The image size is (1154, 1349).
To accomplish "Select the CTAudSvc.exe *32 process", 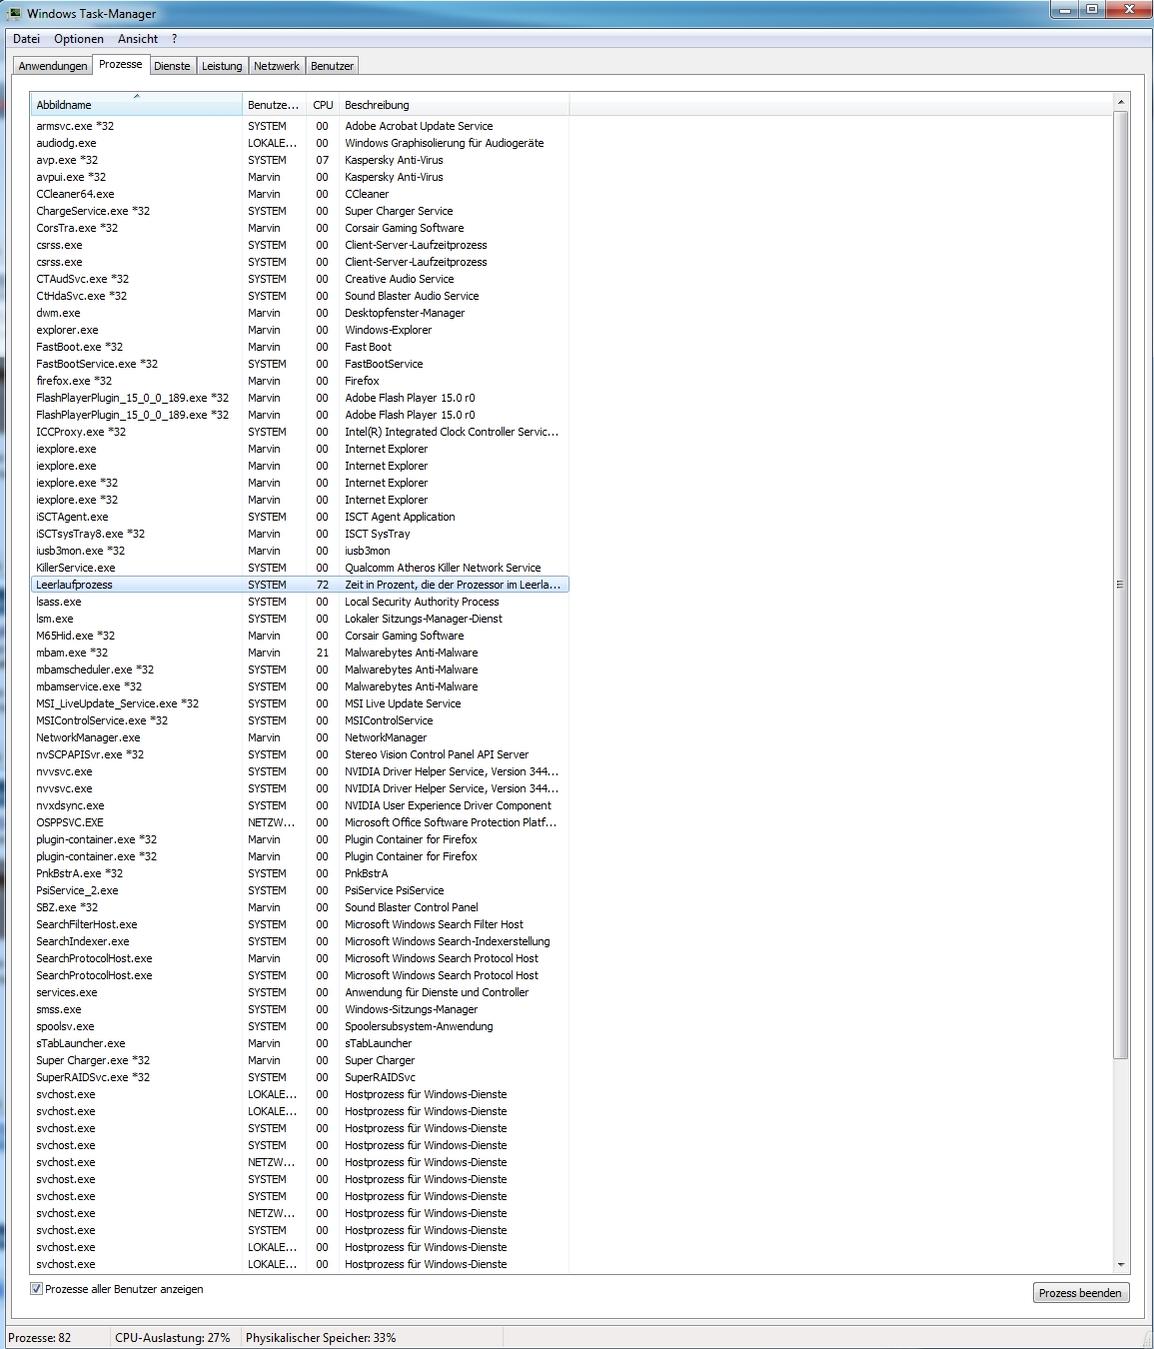I will coord(300,279).
